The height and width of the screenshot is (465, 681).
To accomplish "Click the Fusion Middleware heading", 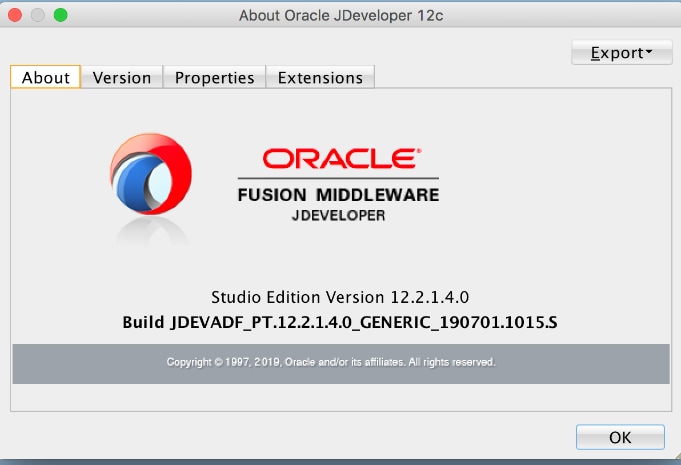I will (338, 195).
